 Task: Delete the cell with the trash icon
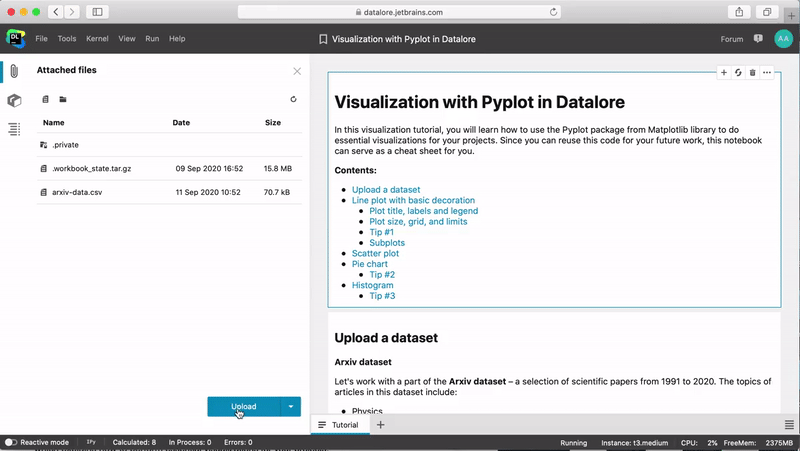click(x=752, y=72)
